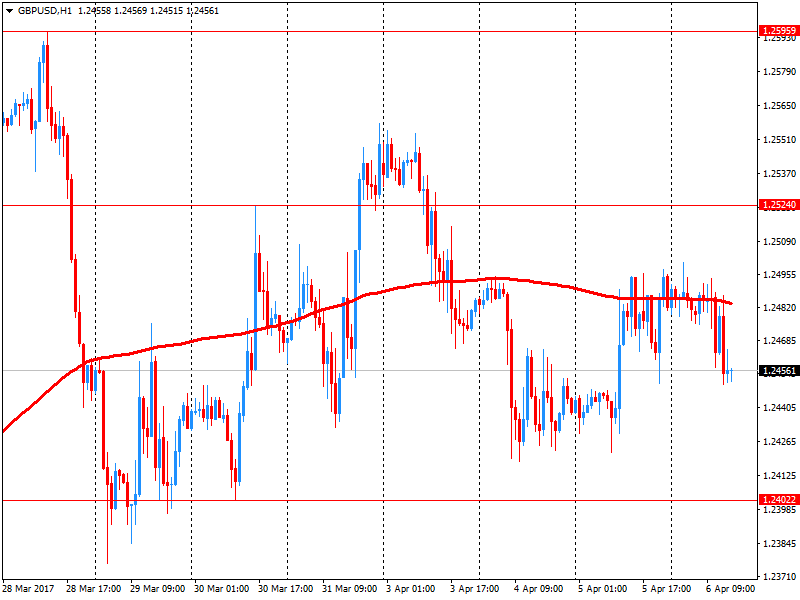Click the 1.24955 price axis label

pyautogui.click(x=779, y=274)
